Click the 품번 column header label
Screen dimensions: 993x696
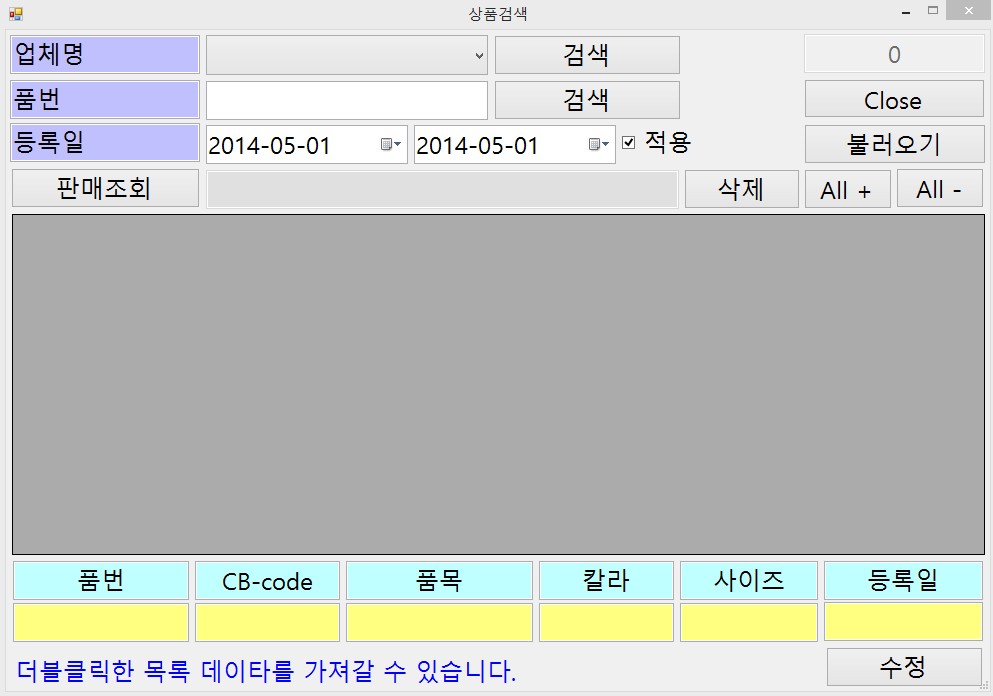pos(101,580)
